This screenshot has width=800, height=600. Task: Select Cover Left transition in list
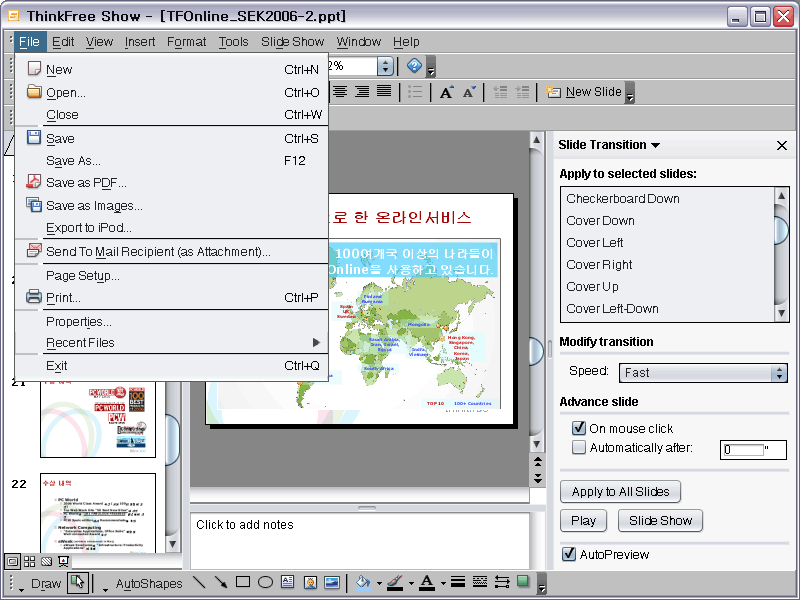coord(595,243)
